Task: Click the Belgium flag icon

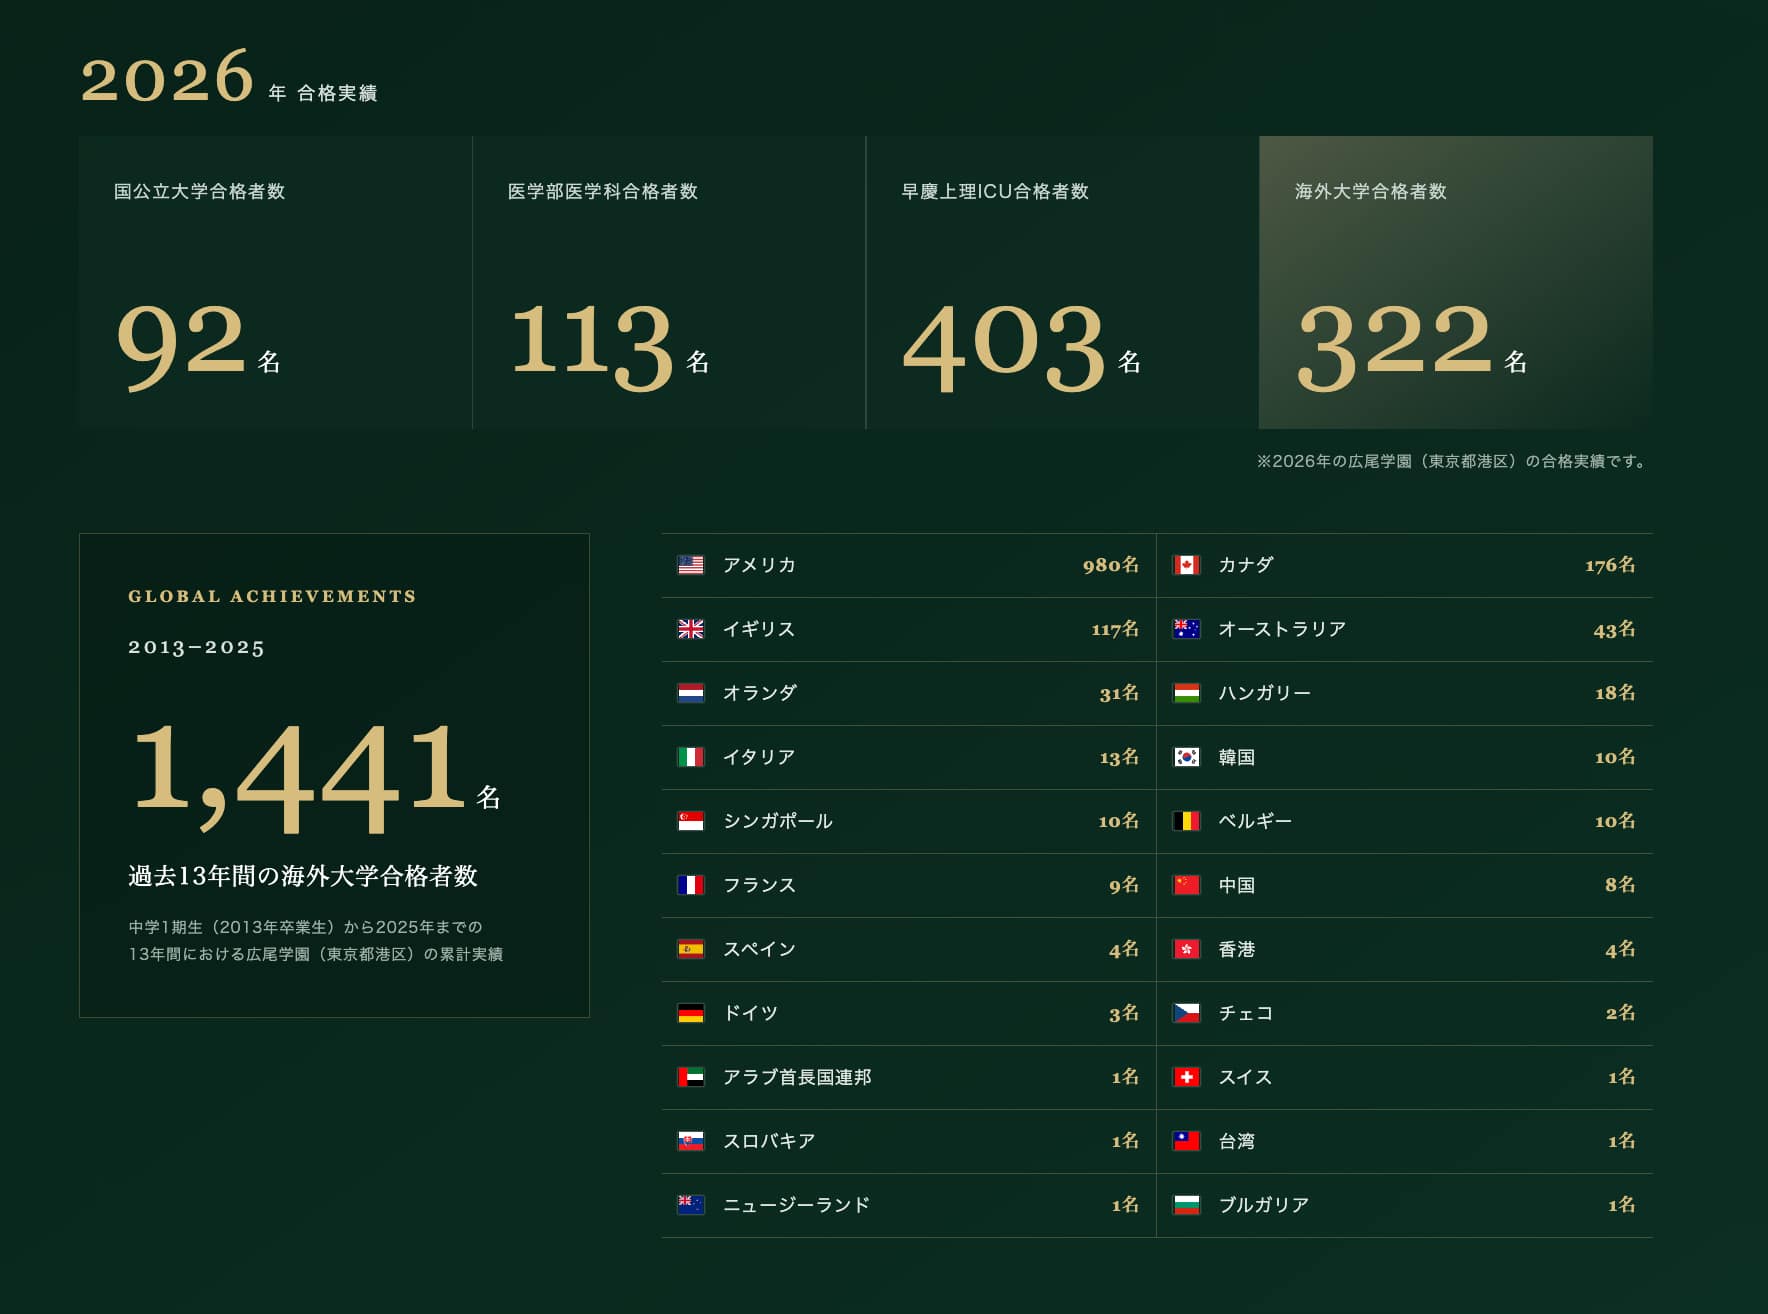Action: coord(1186,821)
